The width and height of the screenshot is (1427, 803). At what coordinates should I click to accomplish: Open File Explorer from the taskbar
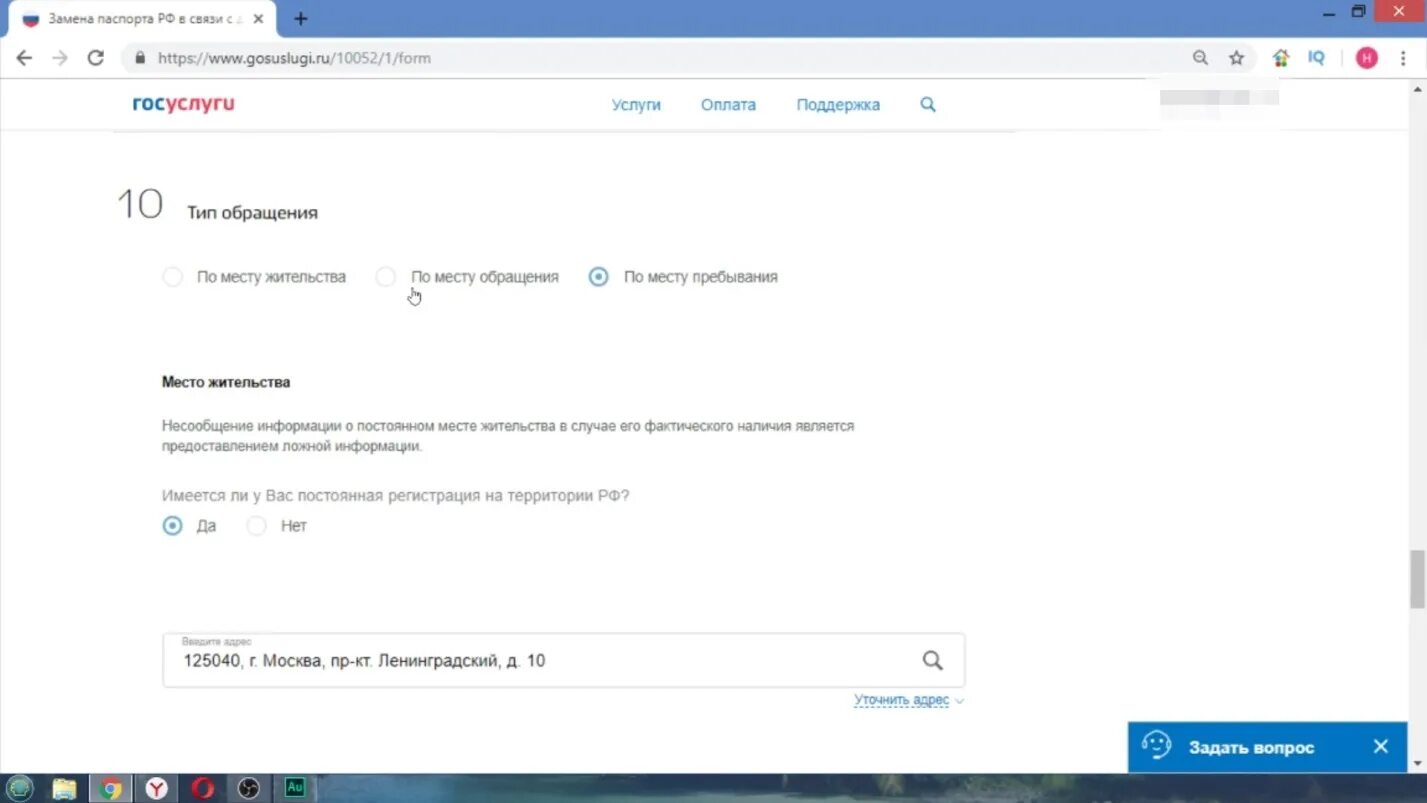tap(64, 788)
